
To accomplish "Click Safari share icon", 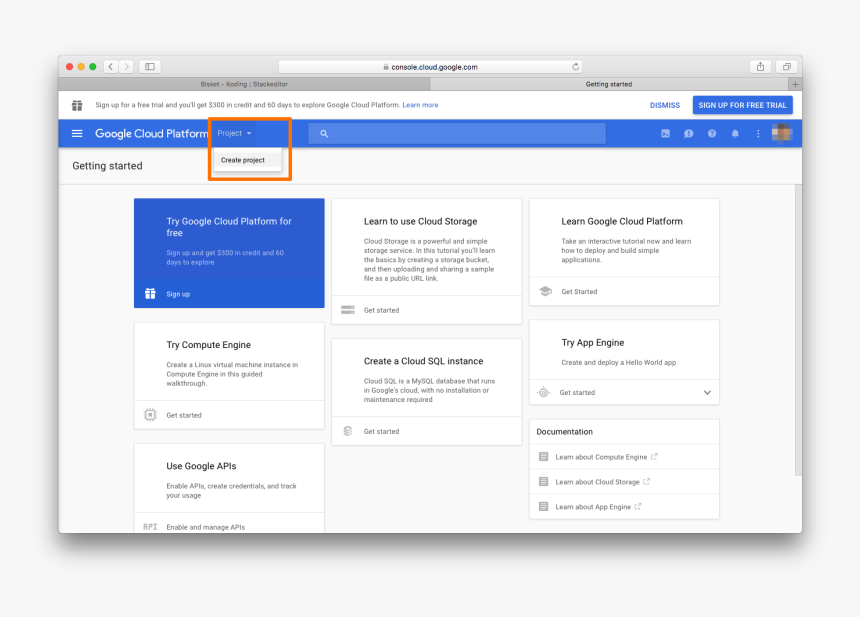I will click(760, 67).
